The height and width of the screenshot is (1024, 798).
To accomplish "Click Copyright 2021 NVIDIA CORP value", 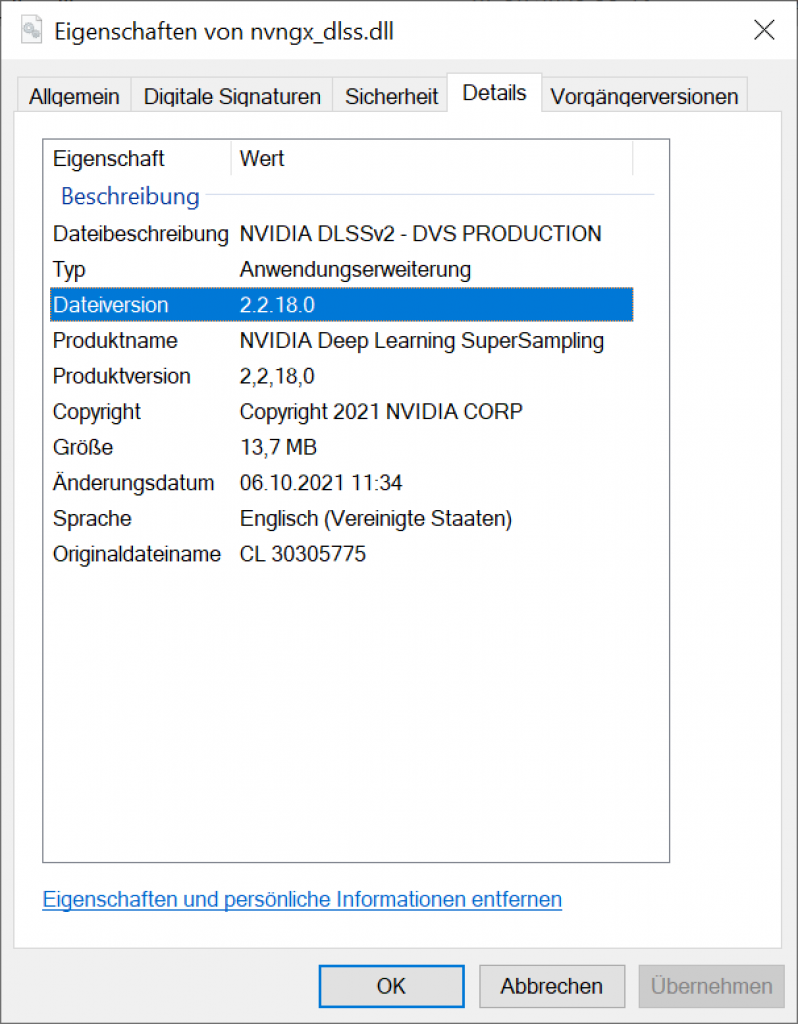I will 381,412.
